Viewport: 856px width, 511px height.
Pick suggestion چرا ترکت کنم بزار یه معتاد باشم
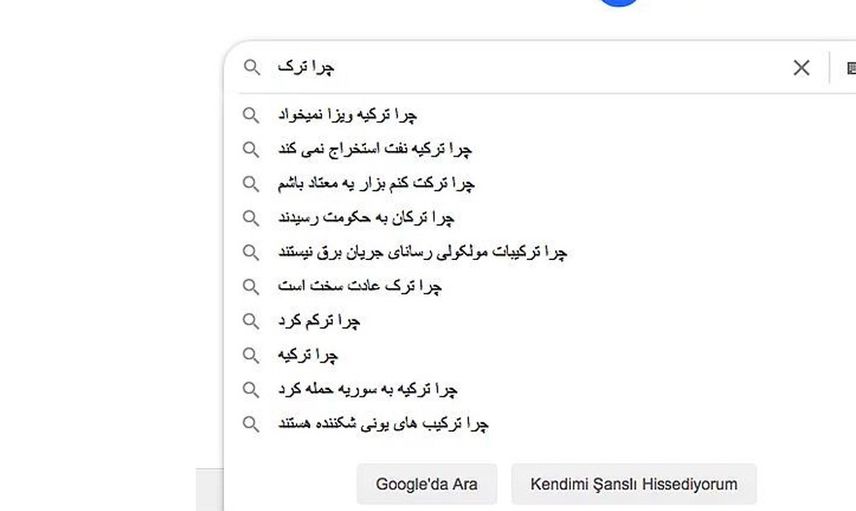pyautogui.click(x=376, y=183)
